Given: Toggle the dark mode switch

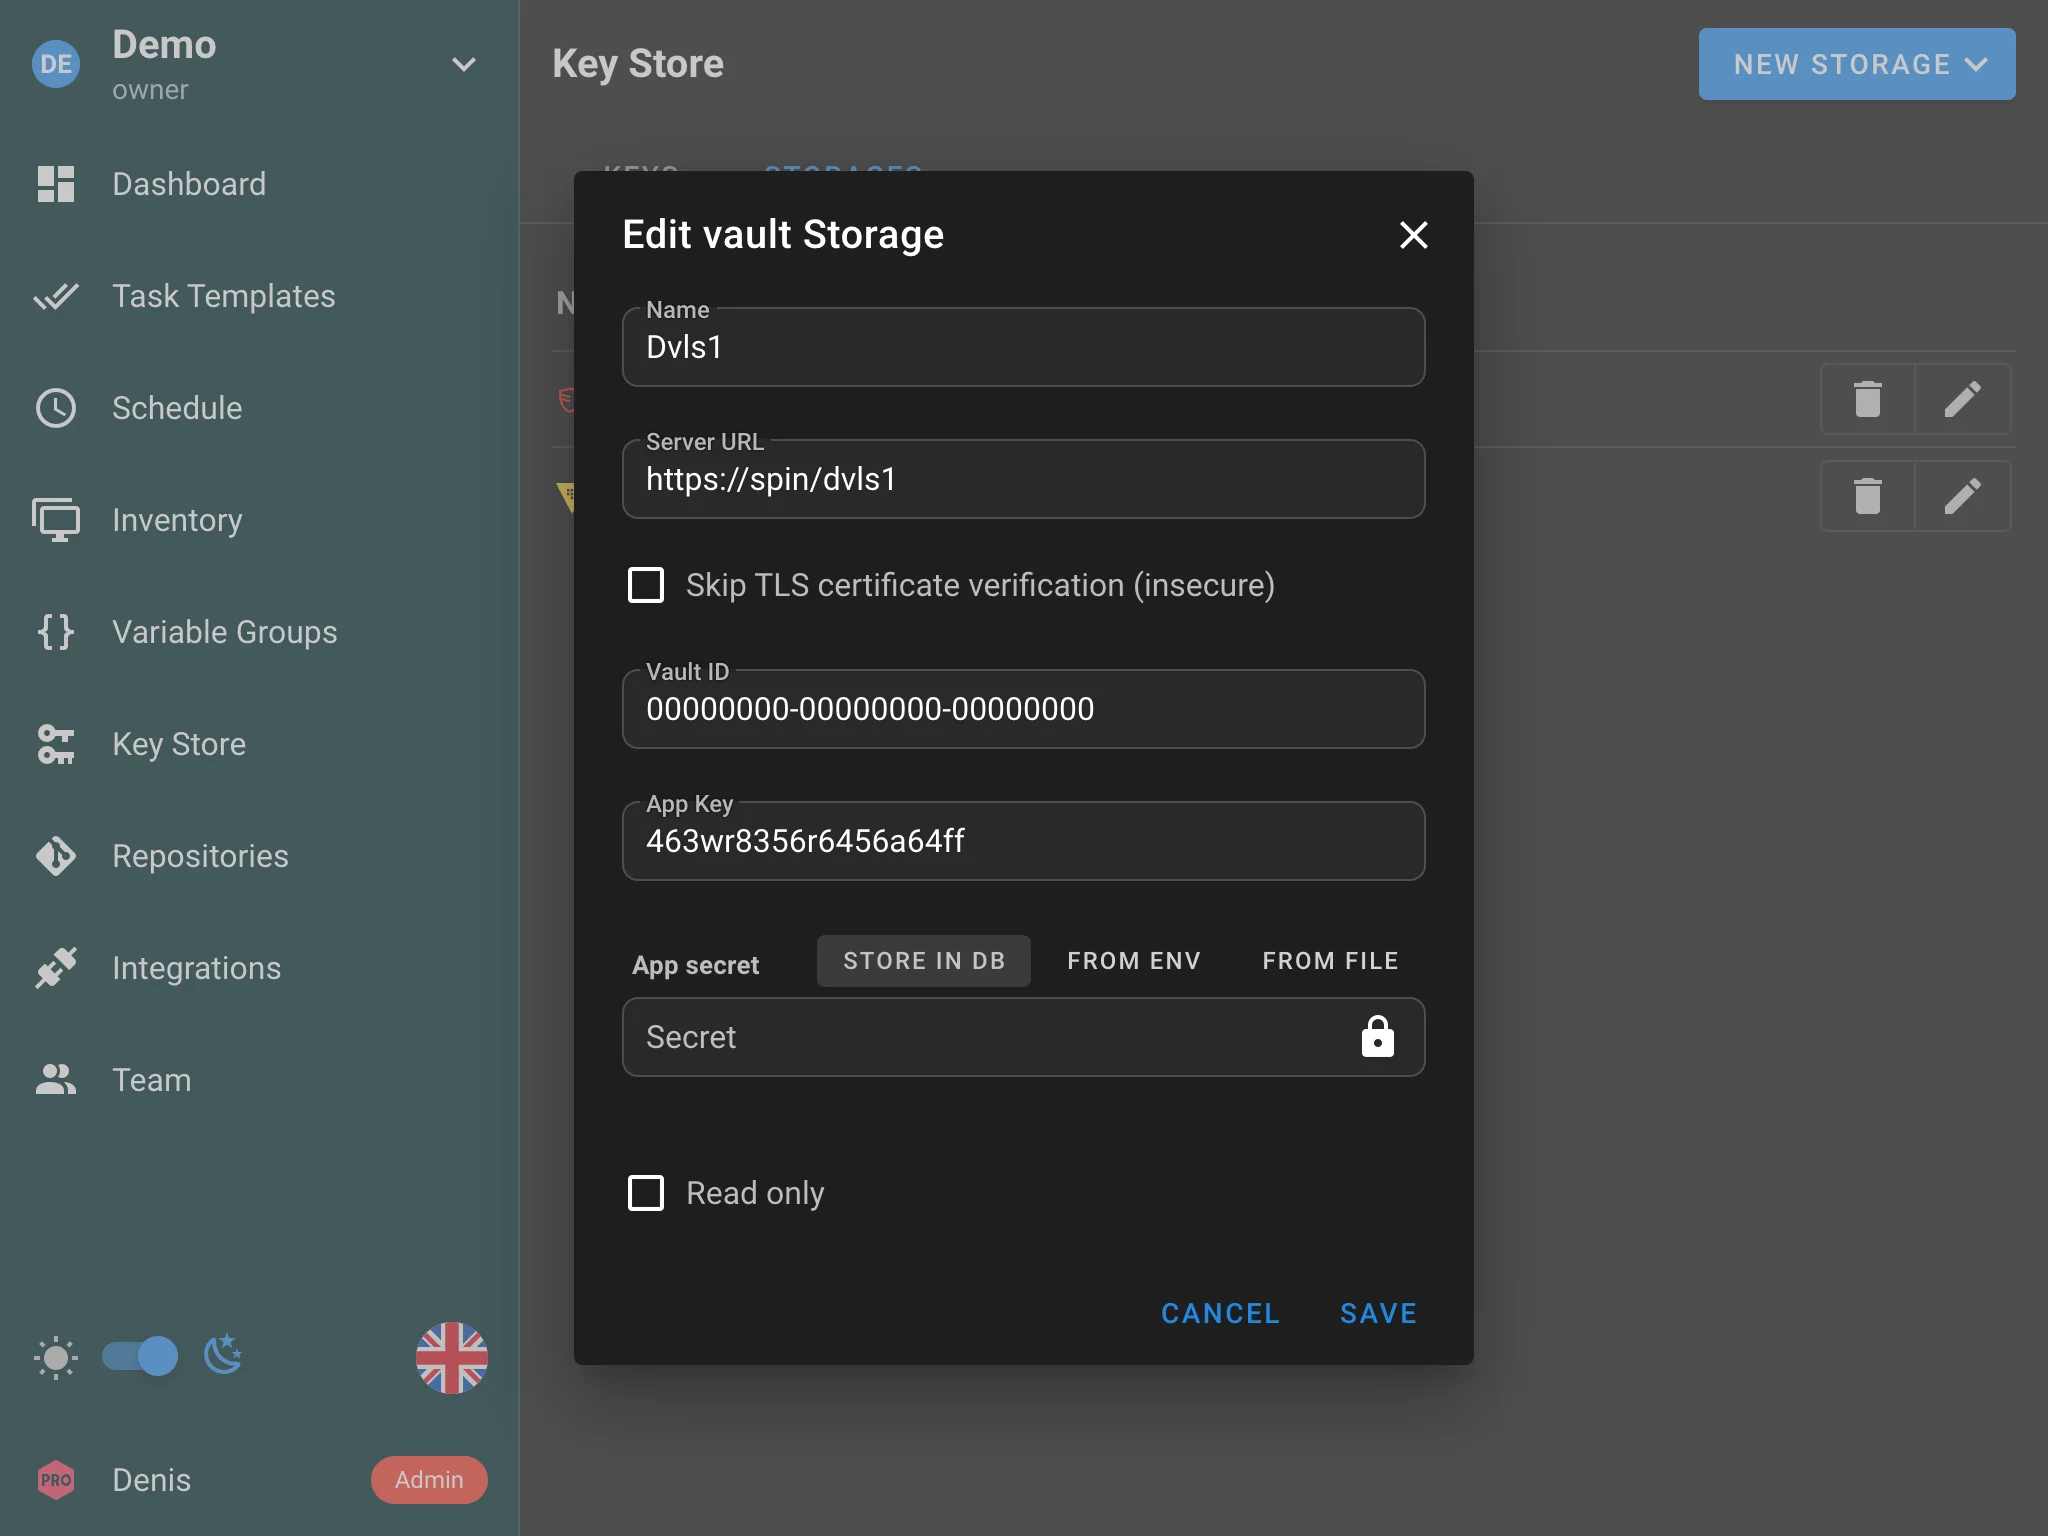Looking at the screenshot, I should [x=141, y=1357].
